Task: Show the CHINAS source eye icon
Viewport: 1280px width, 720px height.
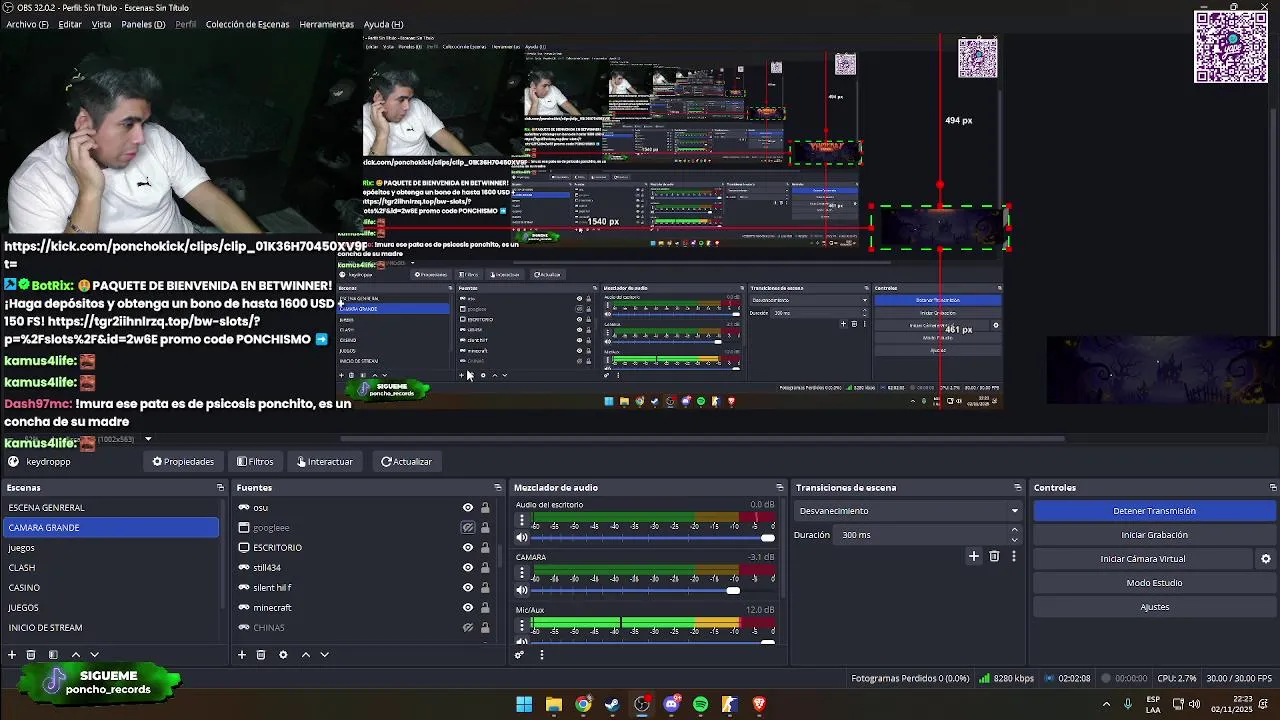Action: click(467, 628)
